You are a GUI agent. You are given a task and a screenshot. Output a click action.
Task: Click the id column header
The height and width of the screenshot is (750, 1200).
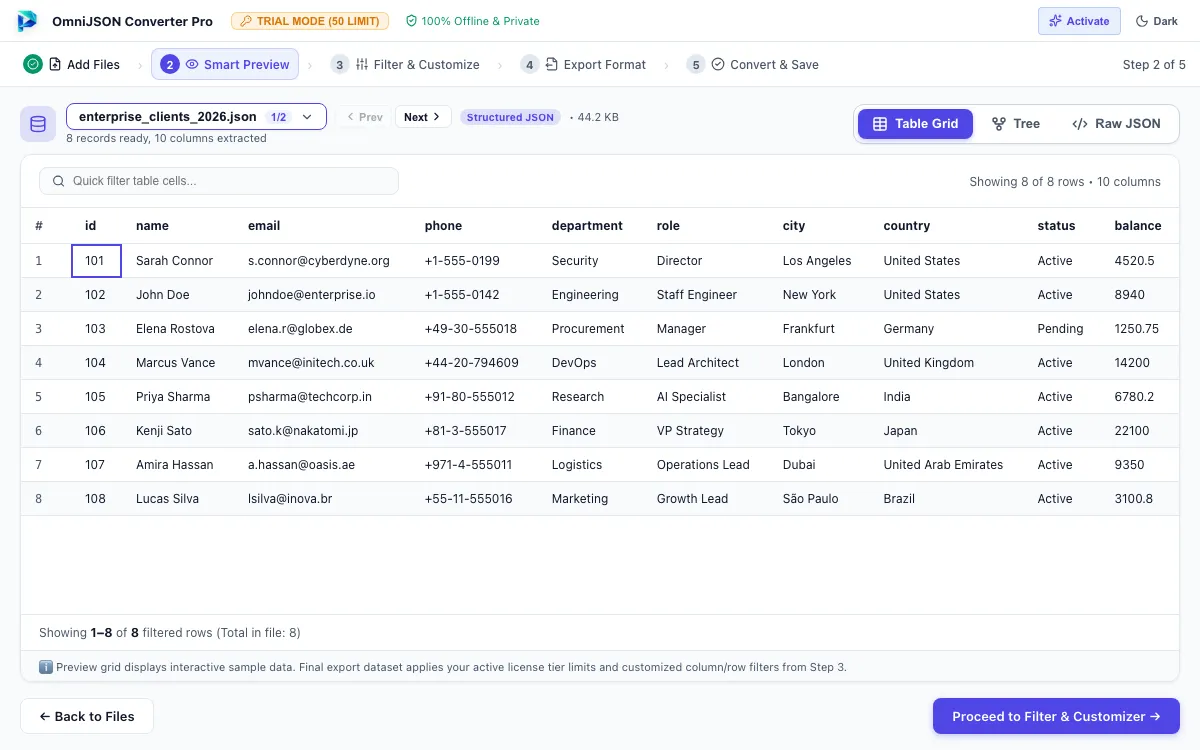point(90,226)
